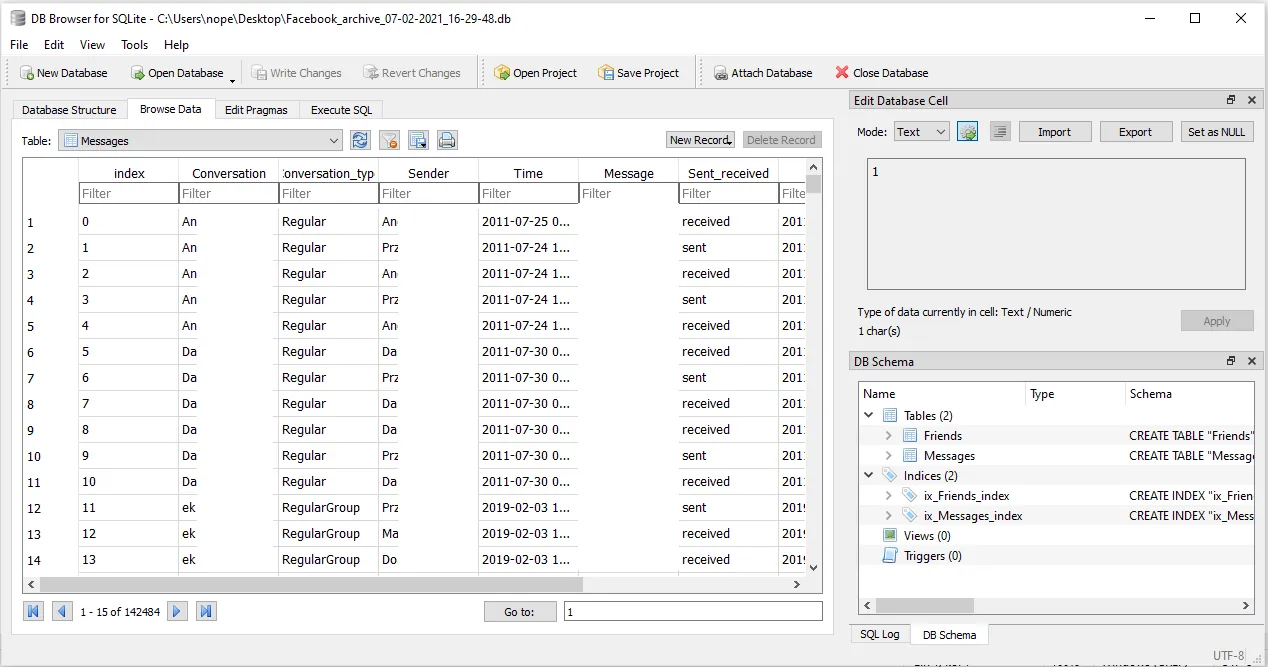Image resolution: width=1268 pixels, height=667 pixels.
Task: Float the DB Schema panel
Action: pyautogui.click(x=1230, y=361)
